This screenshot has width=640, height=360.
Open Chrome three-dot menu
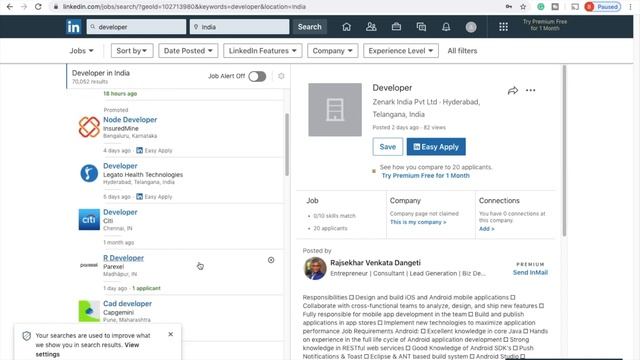pos(631,7)
